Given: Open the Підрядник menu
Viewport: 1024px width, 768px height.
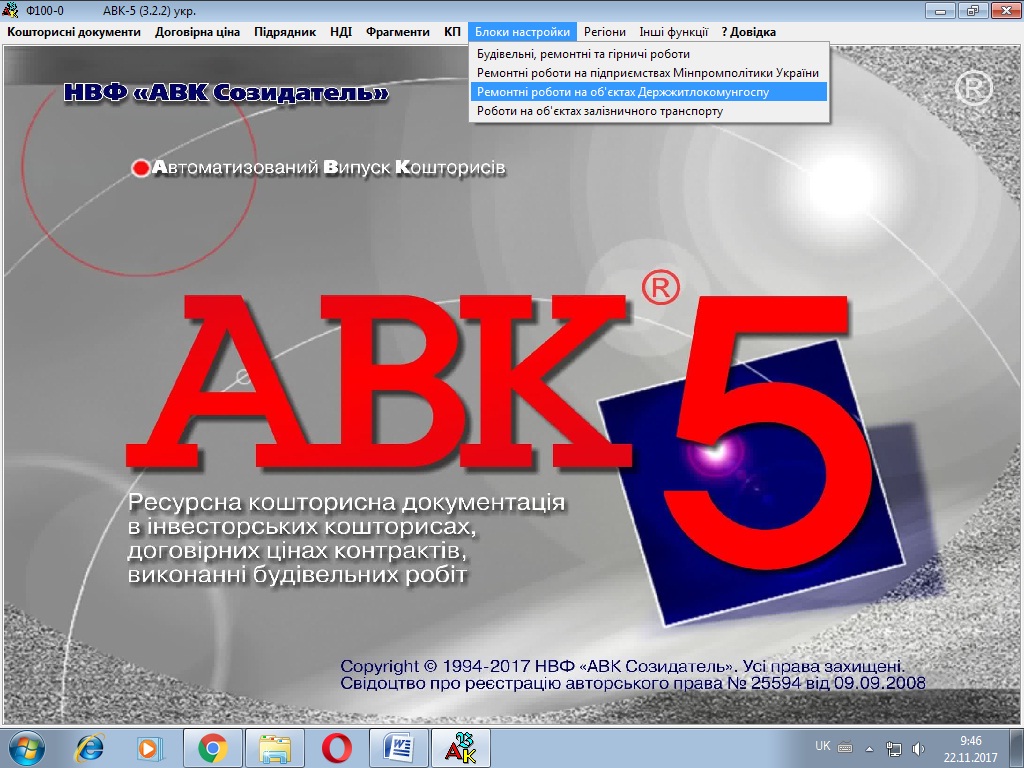Looking at the screenshot, I should pos(285,32).
